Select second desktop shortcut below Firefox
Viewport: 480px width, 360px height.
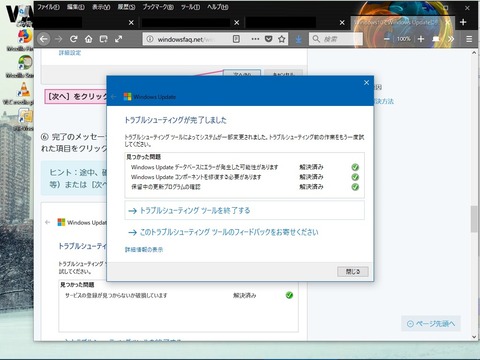point(25,63)
